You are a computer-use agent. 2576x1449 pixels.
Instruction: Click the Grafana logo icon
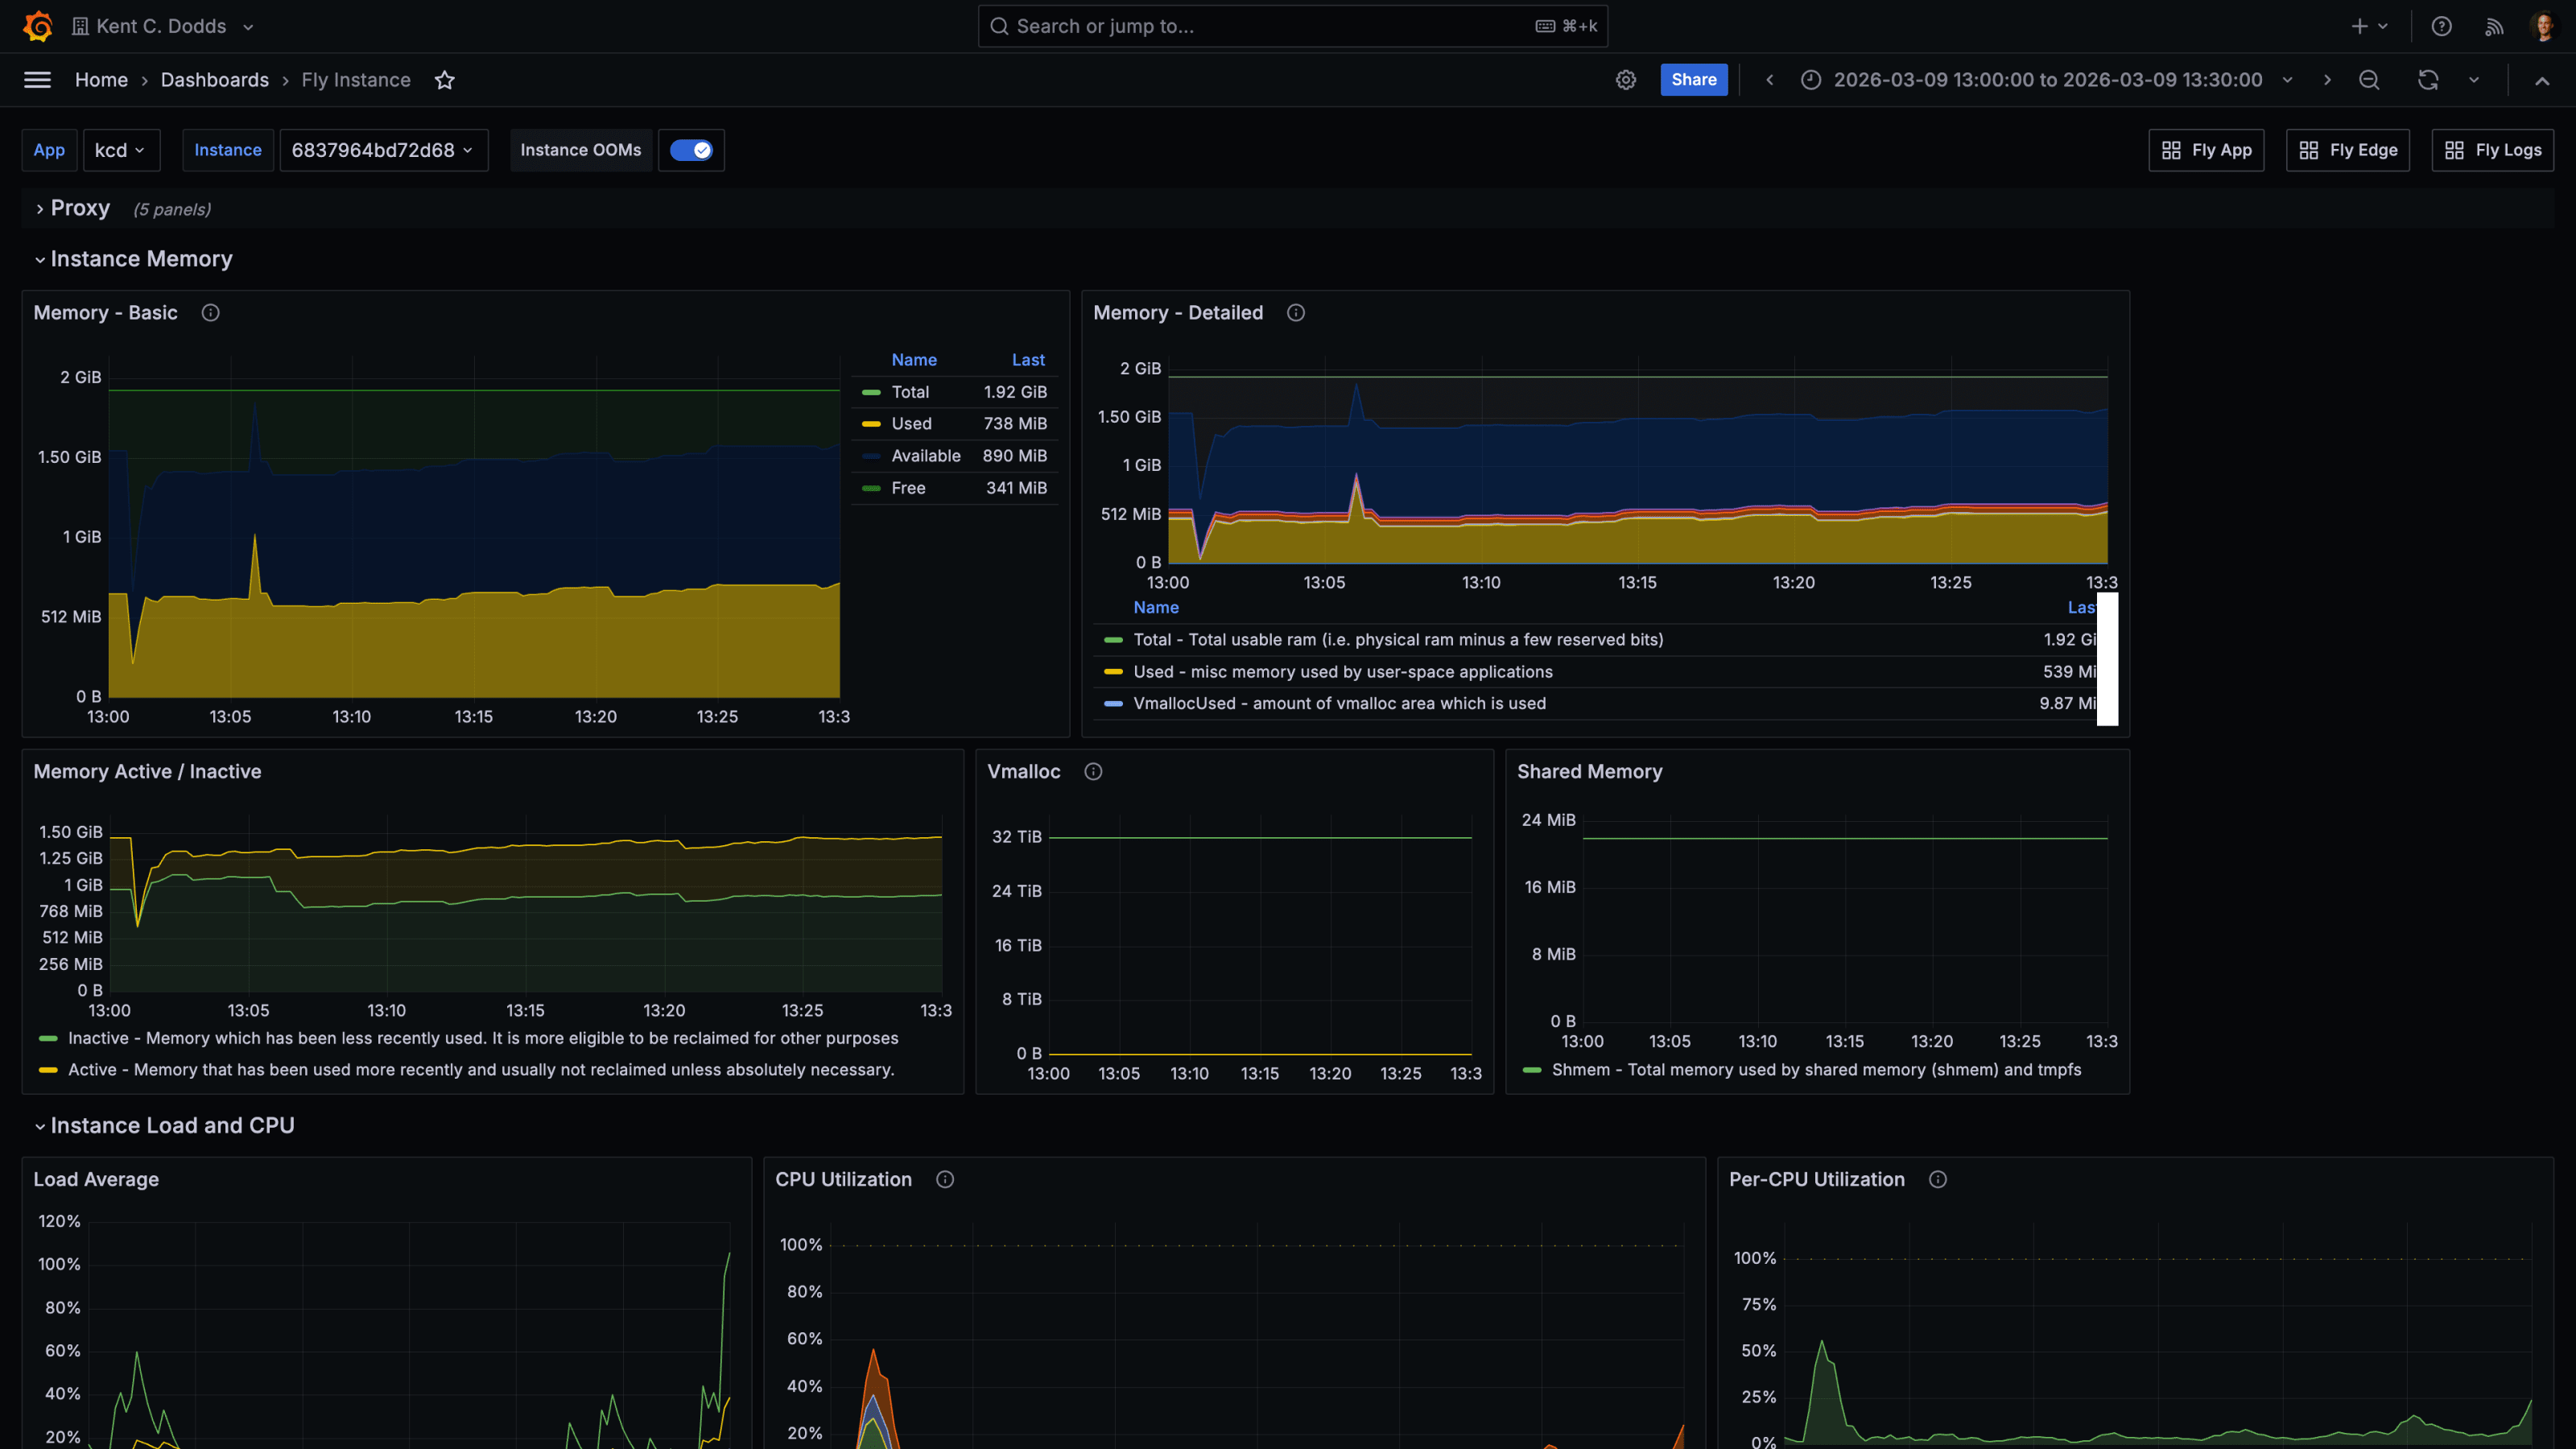click(38, 26)
